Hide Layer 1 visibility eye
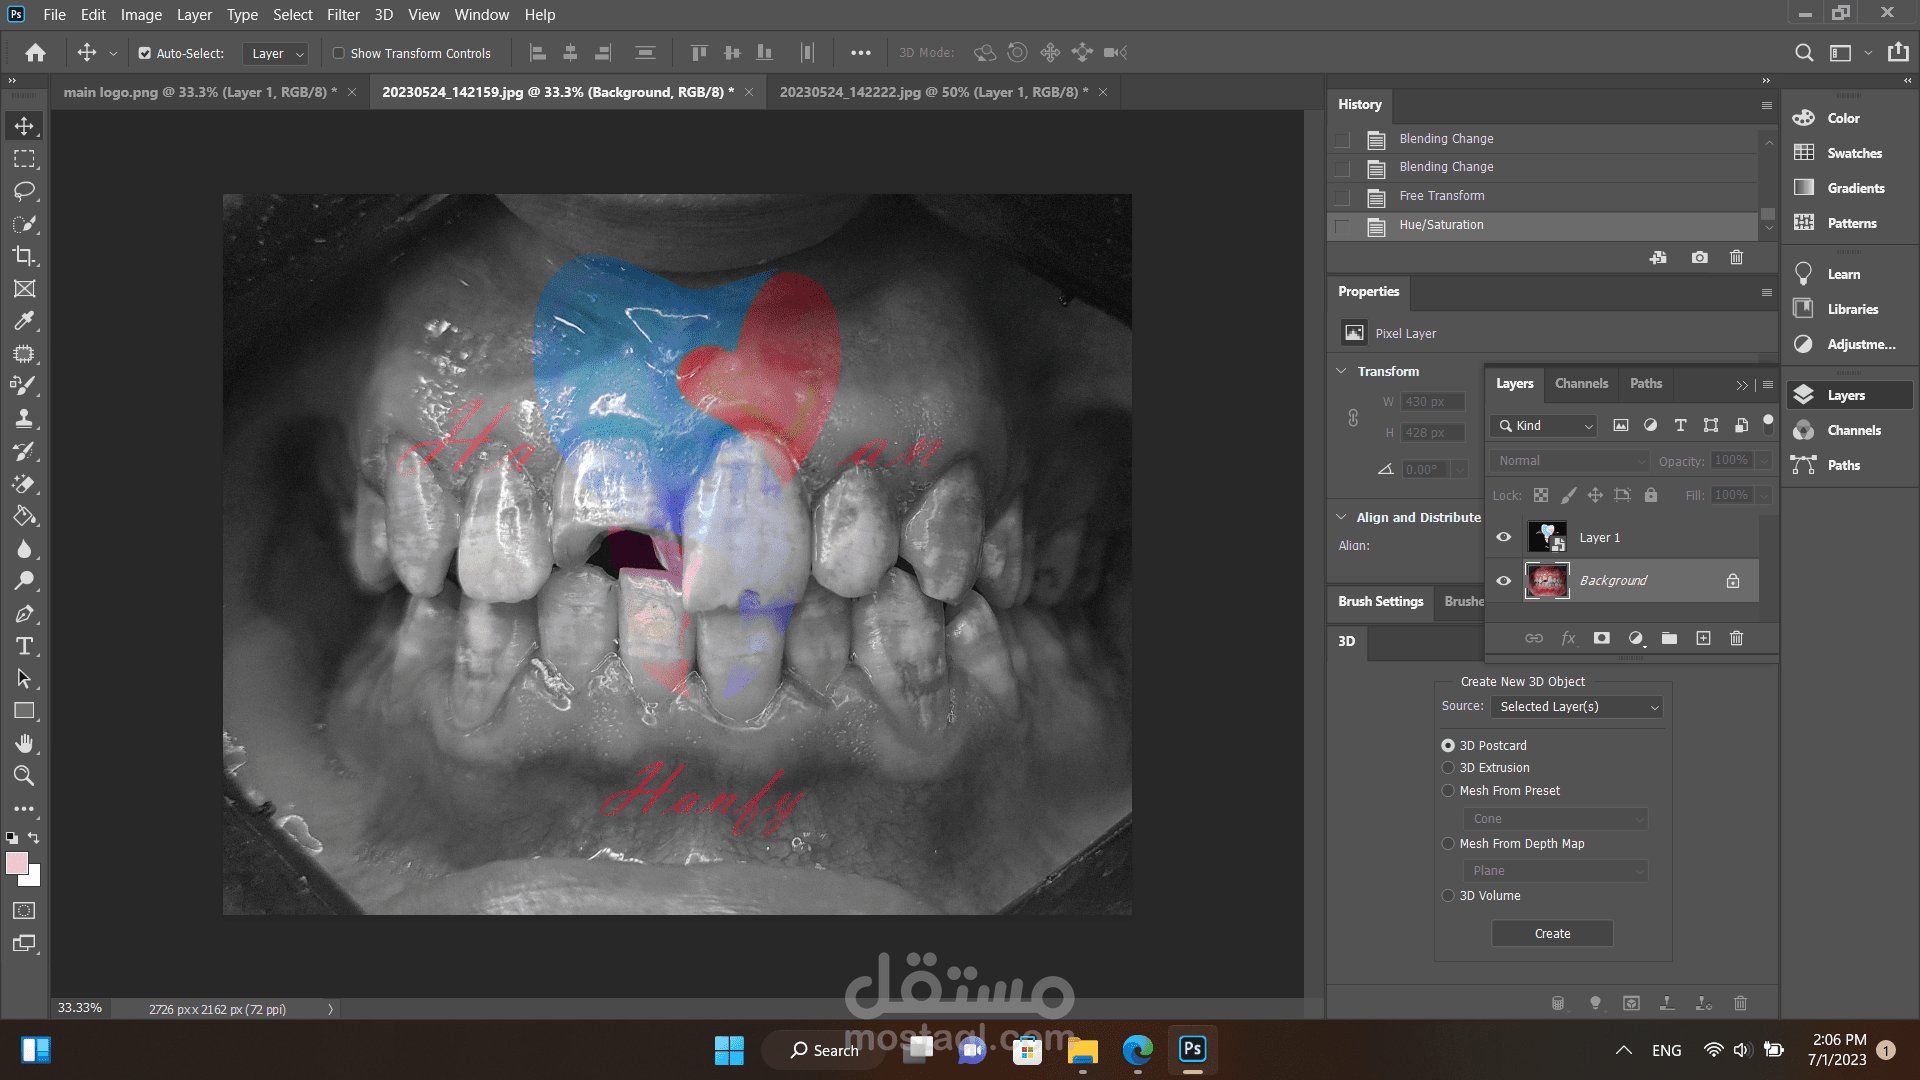Viewport: 1920px width, 1080px height. point(1503,537)
